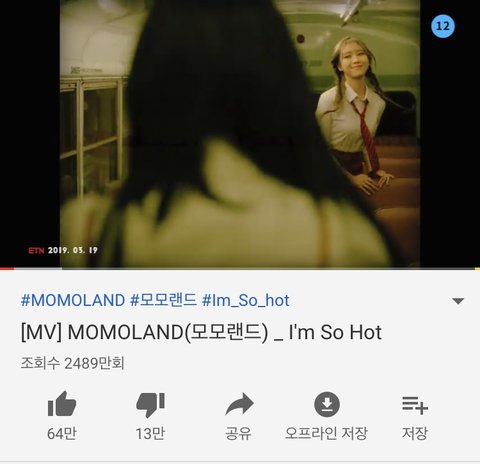Click the 64만 like count label
The height and width of the screenshot is (464, 480).
(62, 434)
